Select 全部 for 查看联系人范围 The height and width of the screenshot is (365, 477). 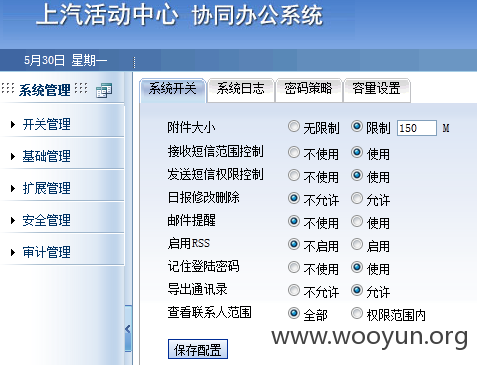294,313
